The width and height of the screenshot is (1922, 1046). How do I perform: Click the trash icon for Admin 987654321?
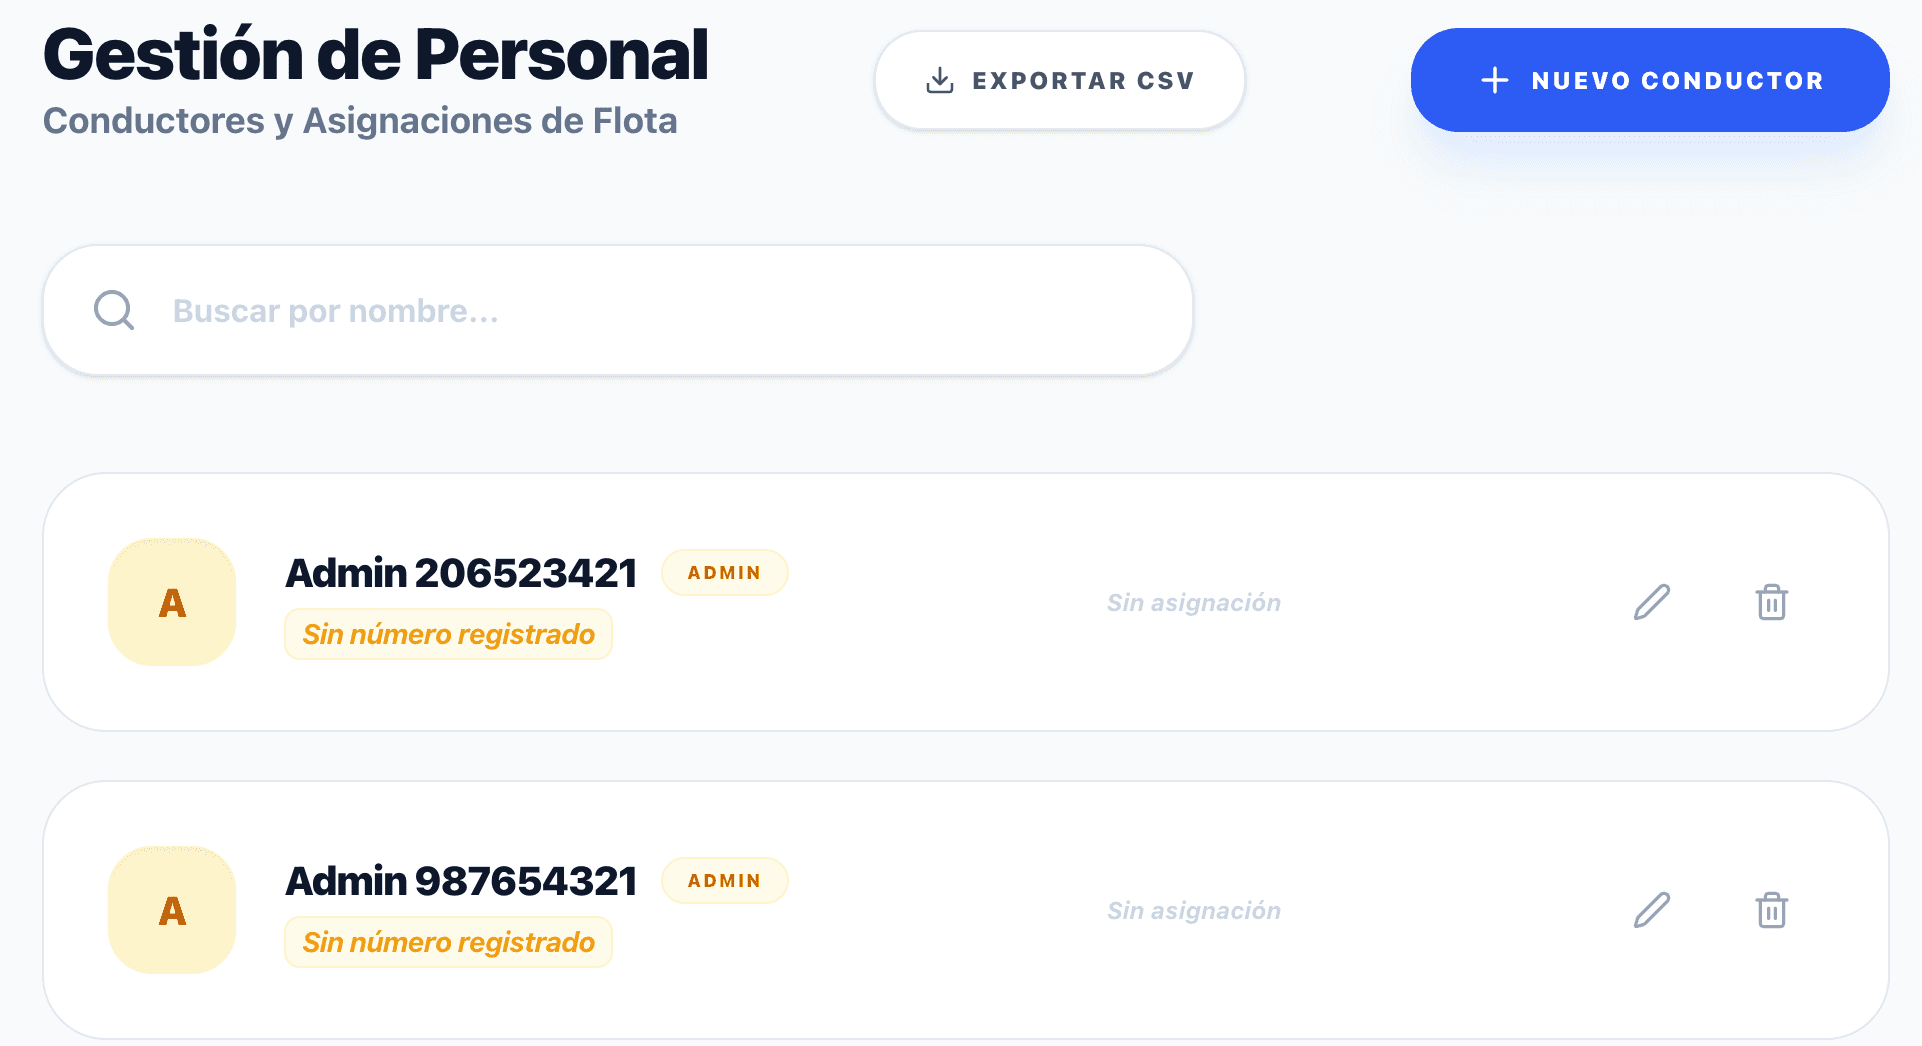click(1771, 910)
